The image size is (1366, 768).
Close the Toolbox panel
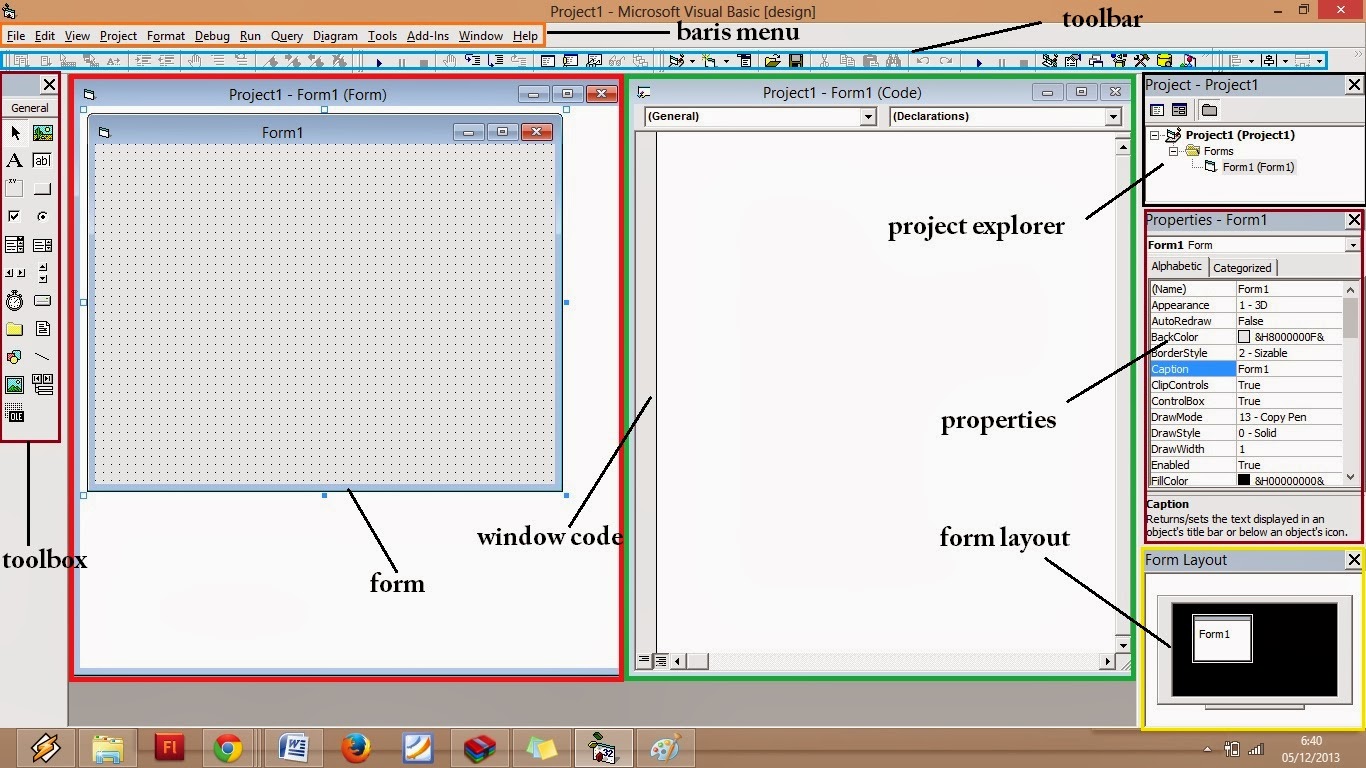tap(48, 85)
